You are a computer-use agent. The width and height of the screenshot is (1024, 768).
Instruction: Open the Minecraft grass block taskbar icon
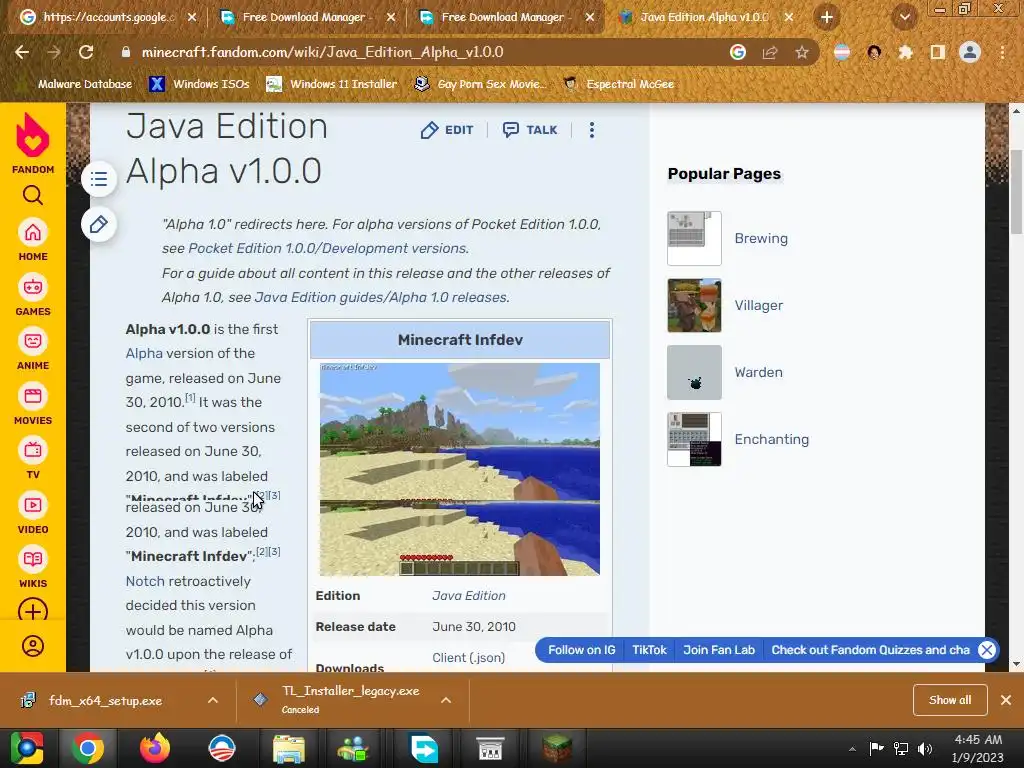pyautogui.click(x=557, y=748)
